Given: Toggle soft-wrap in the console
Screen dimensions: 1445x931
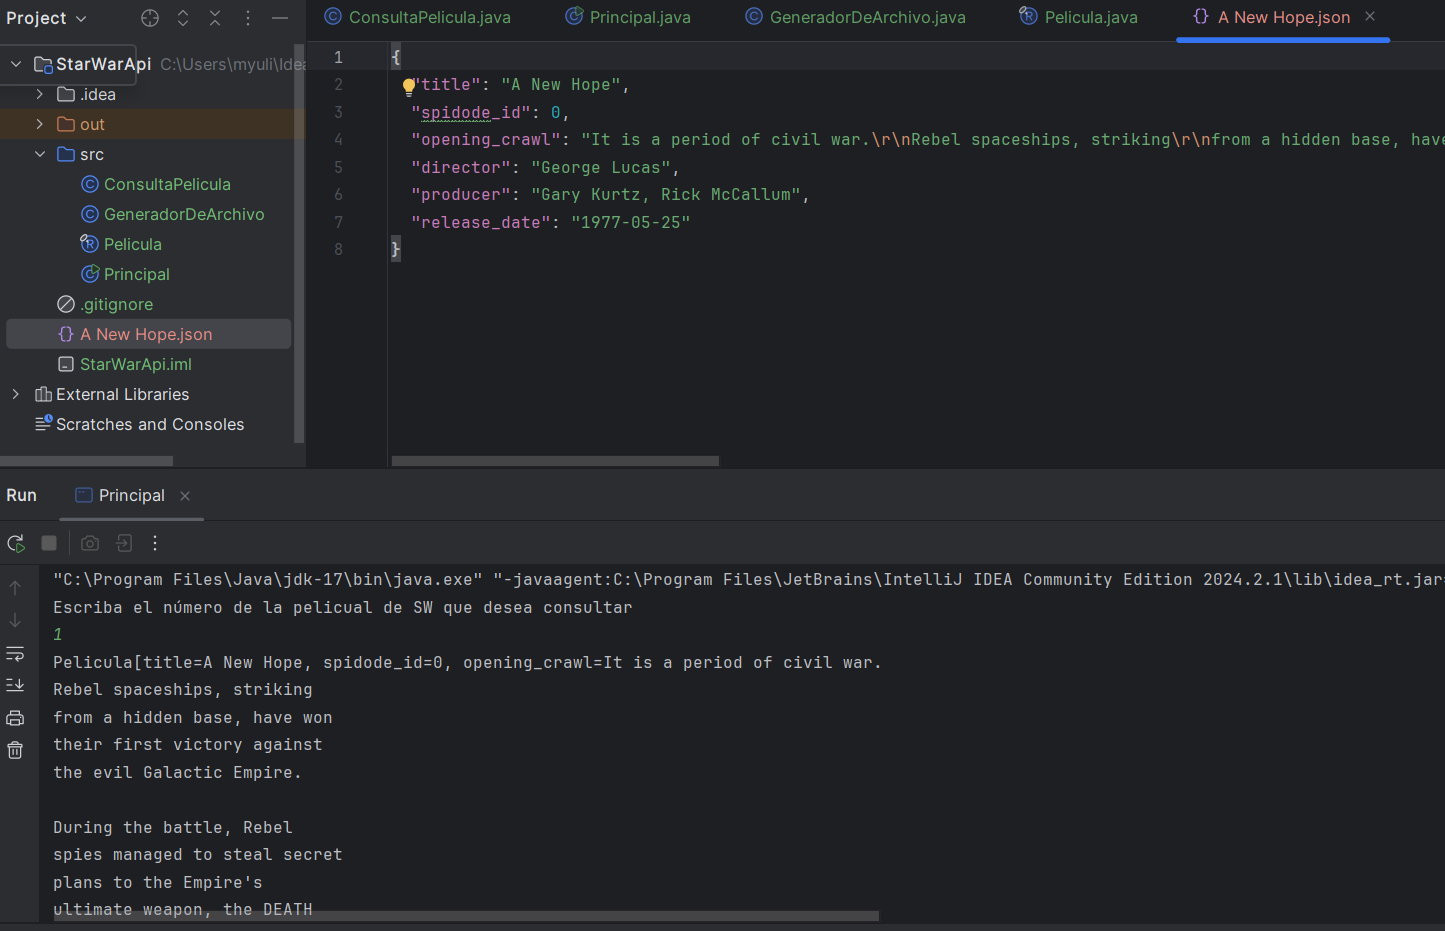Looking at the screenshot, I should (x=15, y=653).
